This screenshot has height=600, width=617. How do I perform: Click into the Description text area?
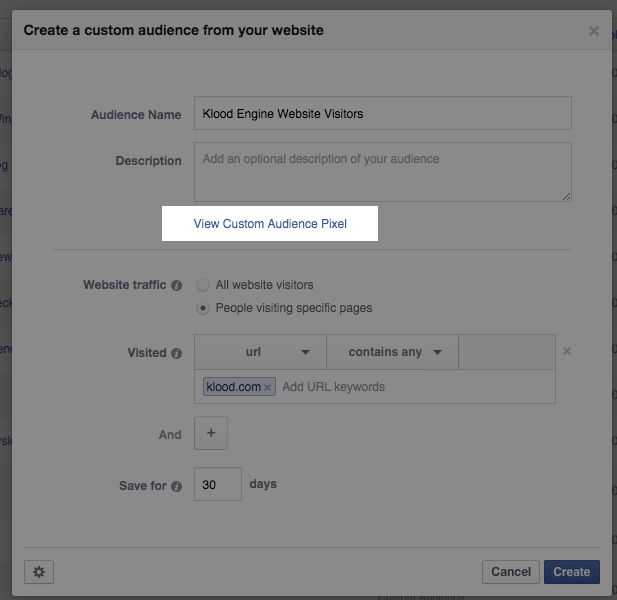pyautogui.click(x=383, y=171)
